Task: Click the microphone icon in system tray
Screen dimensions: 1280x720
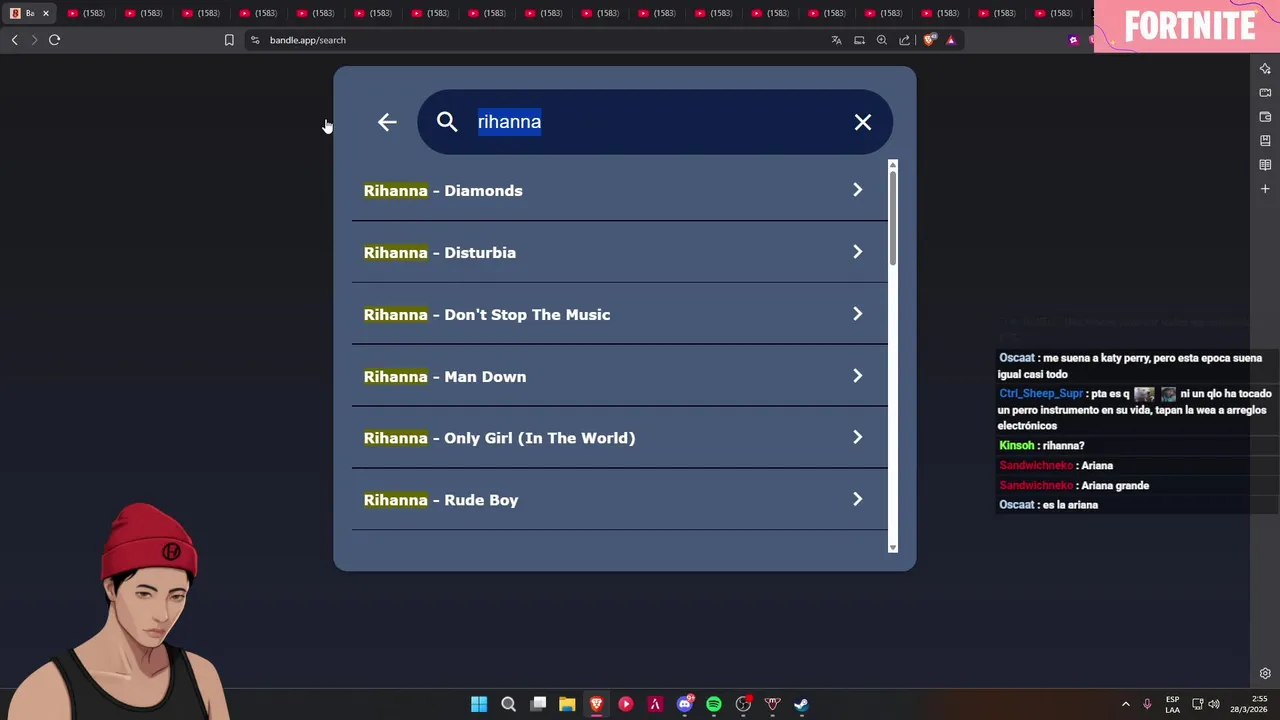Action: coord(1147,704)
